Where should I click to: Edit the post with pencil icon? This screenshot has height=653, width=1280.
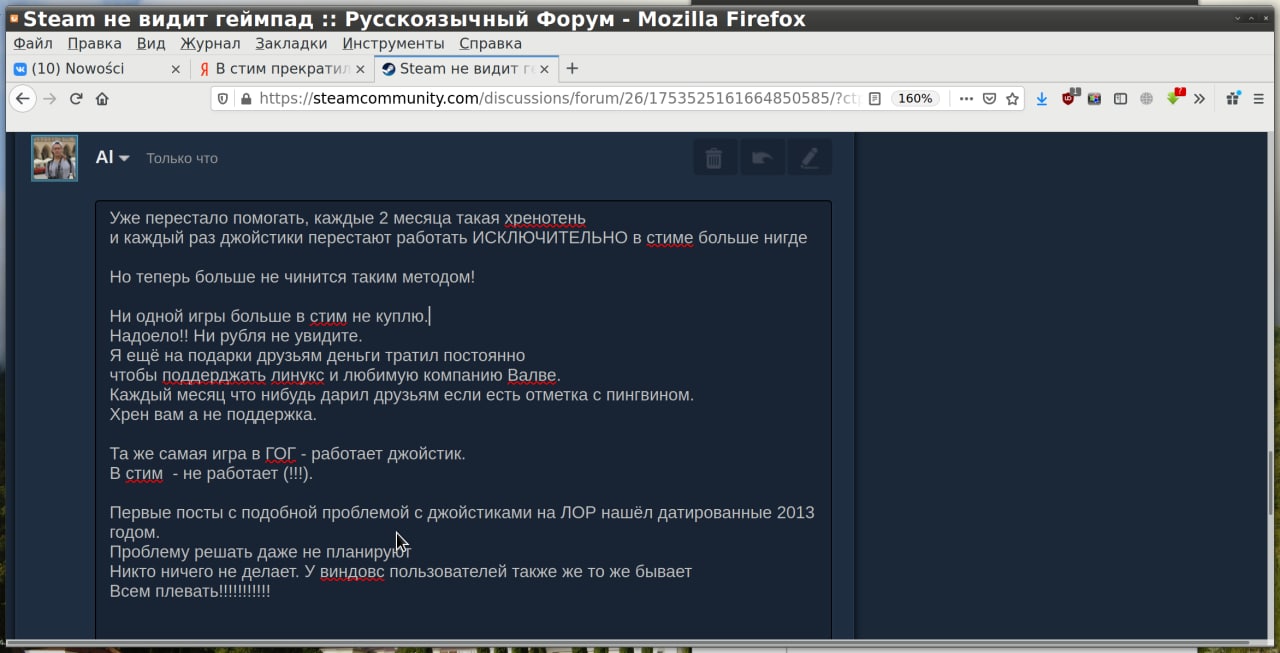pos(809,158)
